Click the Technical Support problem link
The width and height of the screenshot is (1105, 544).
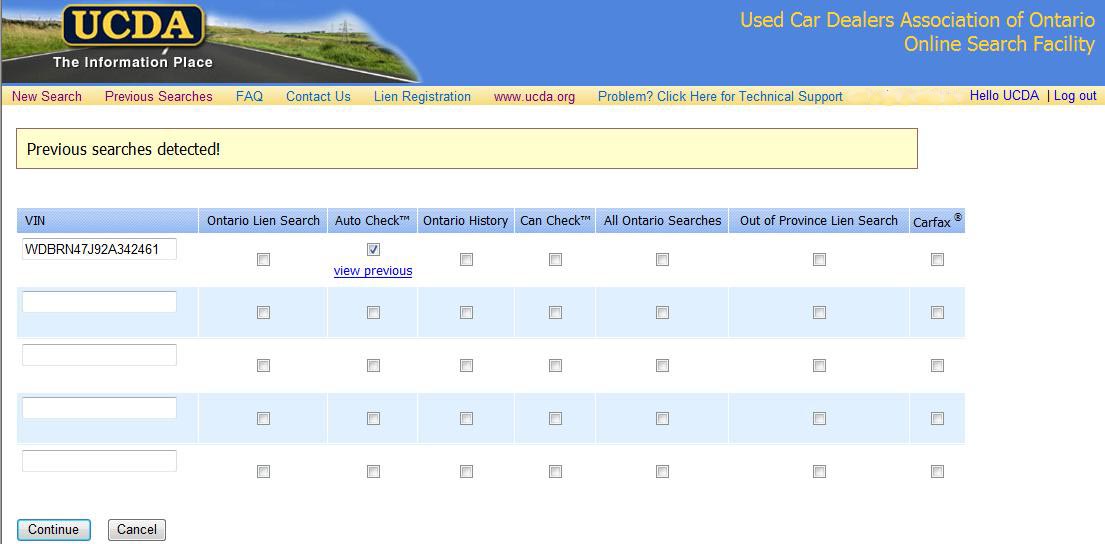(x=720, y=97)
